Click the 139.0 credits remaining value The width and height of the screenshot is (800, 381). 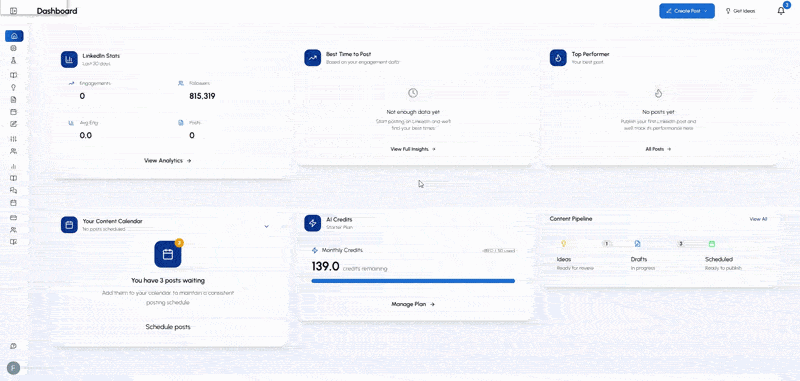[x=325, y=266]
